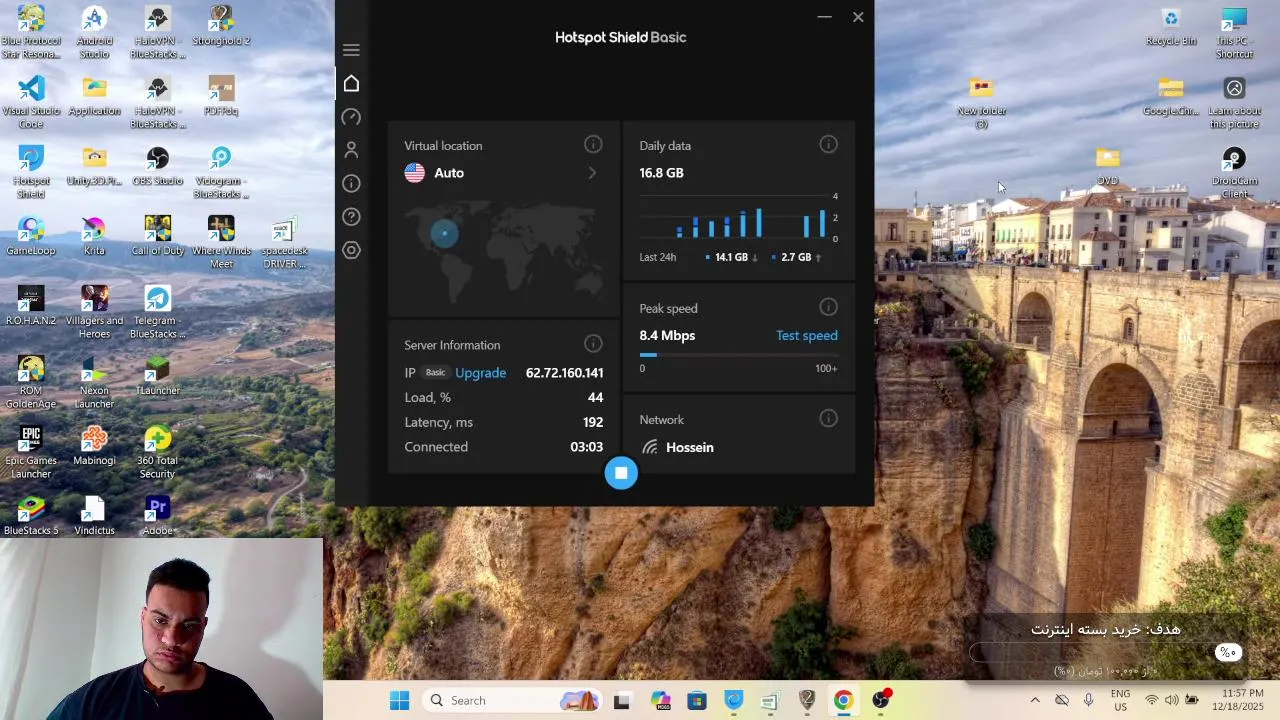Click the Peak speed progress bar
Image resolution: width=1280 pixels, height=720 pixels.
point(739,355)
